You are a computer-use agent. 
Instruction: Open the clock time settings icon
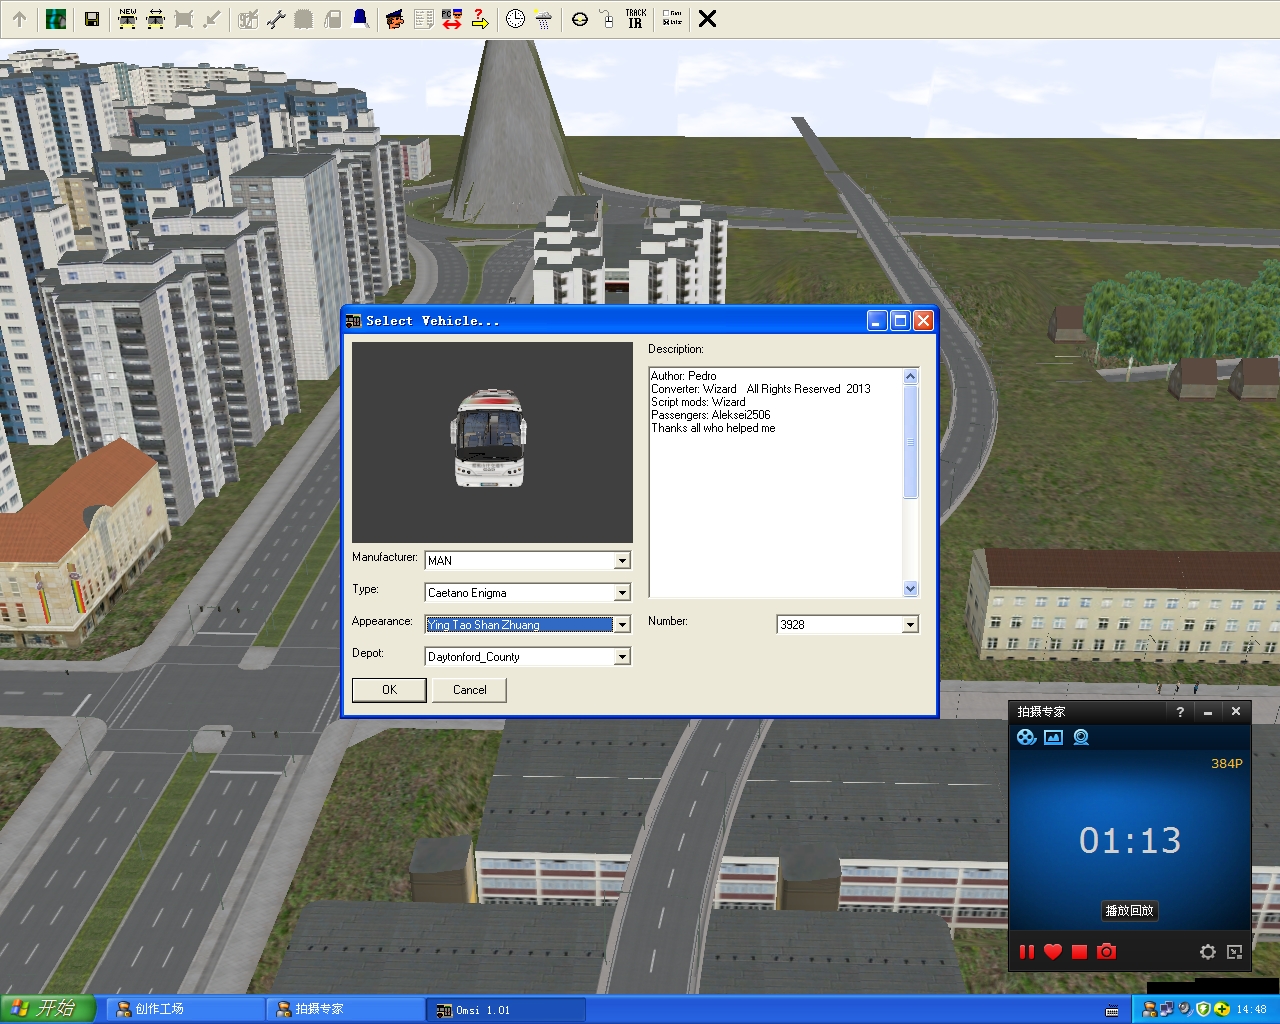[515, 19]
